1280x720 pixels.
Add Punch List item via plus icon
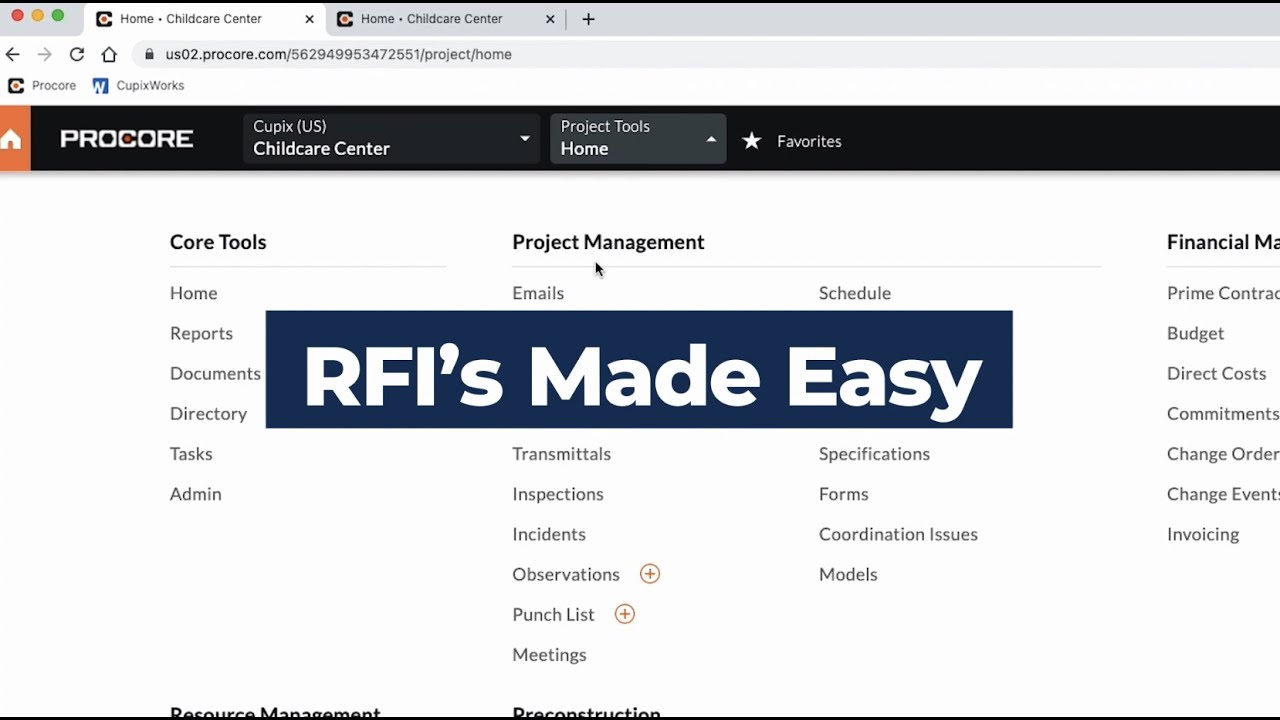625,614
